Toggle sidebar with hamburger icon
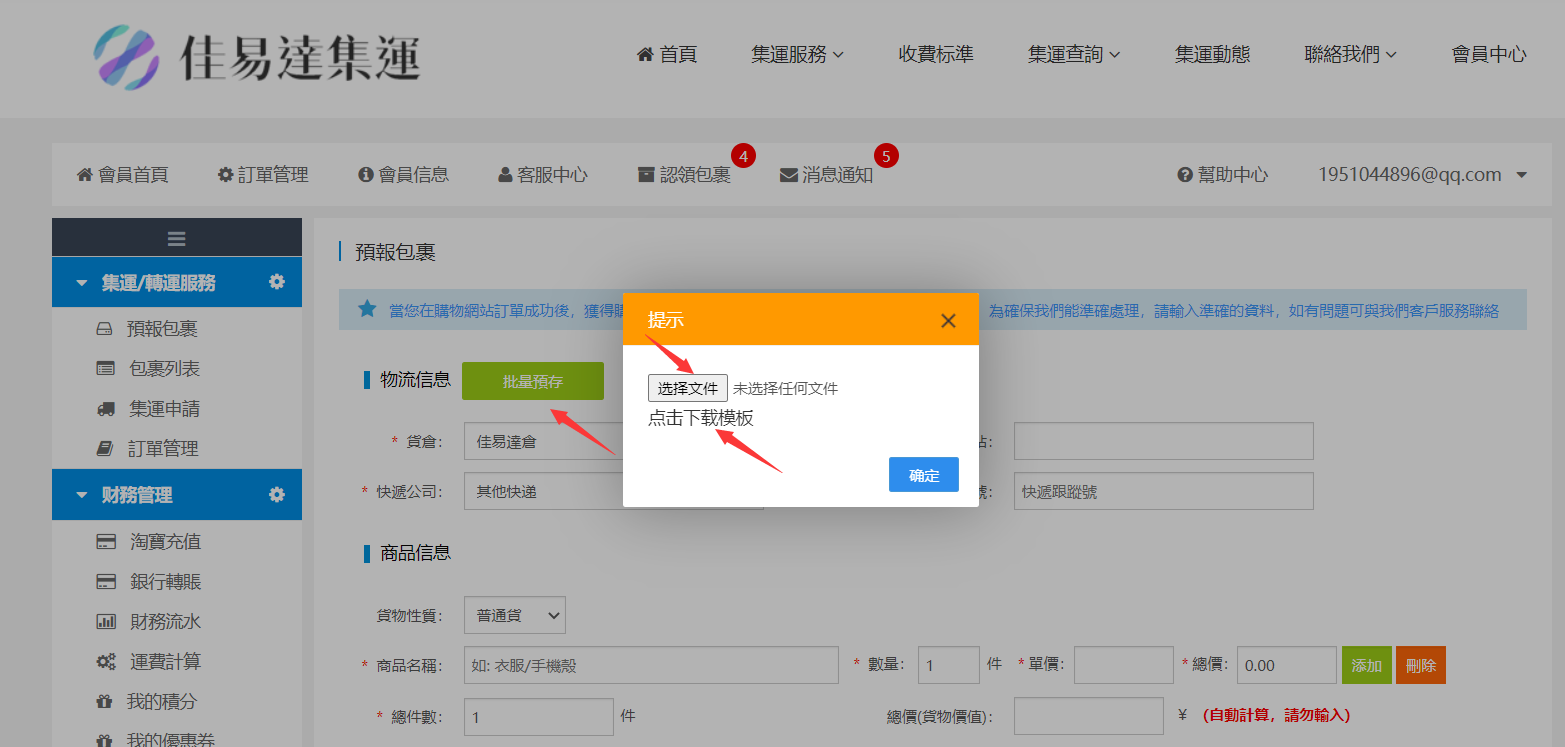The height and width of the screenshot is (747, 1565). pos(177,238)
